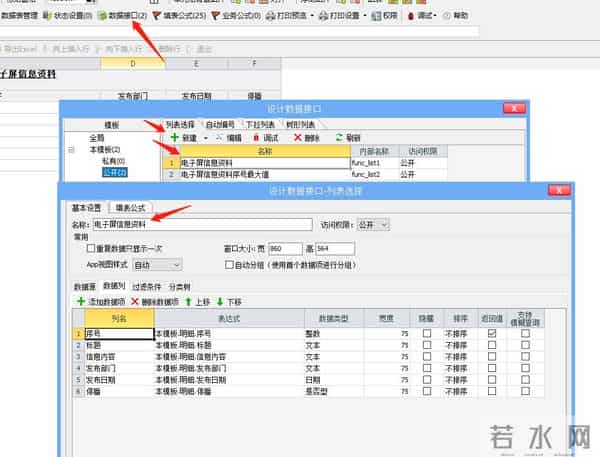Click the window width input field

[x=285, y=249]
